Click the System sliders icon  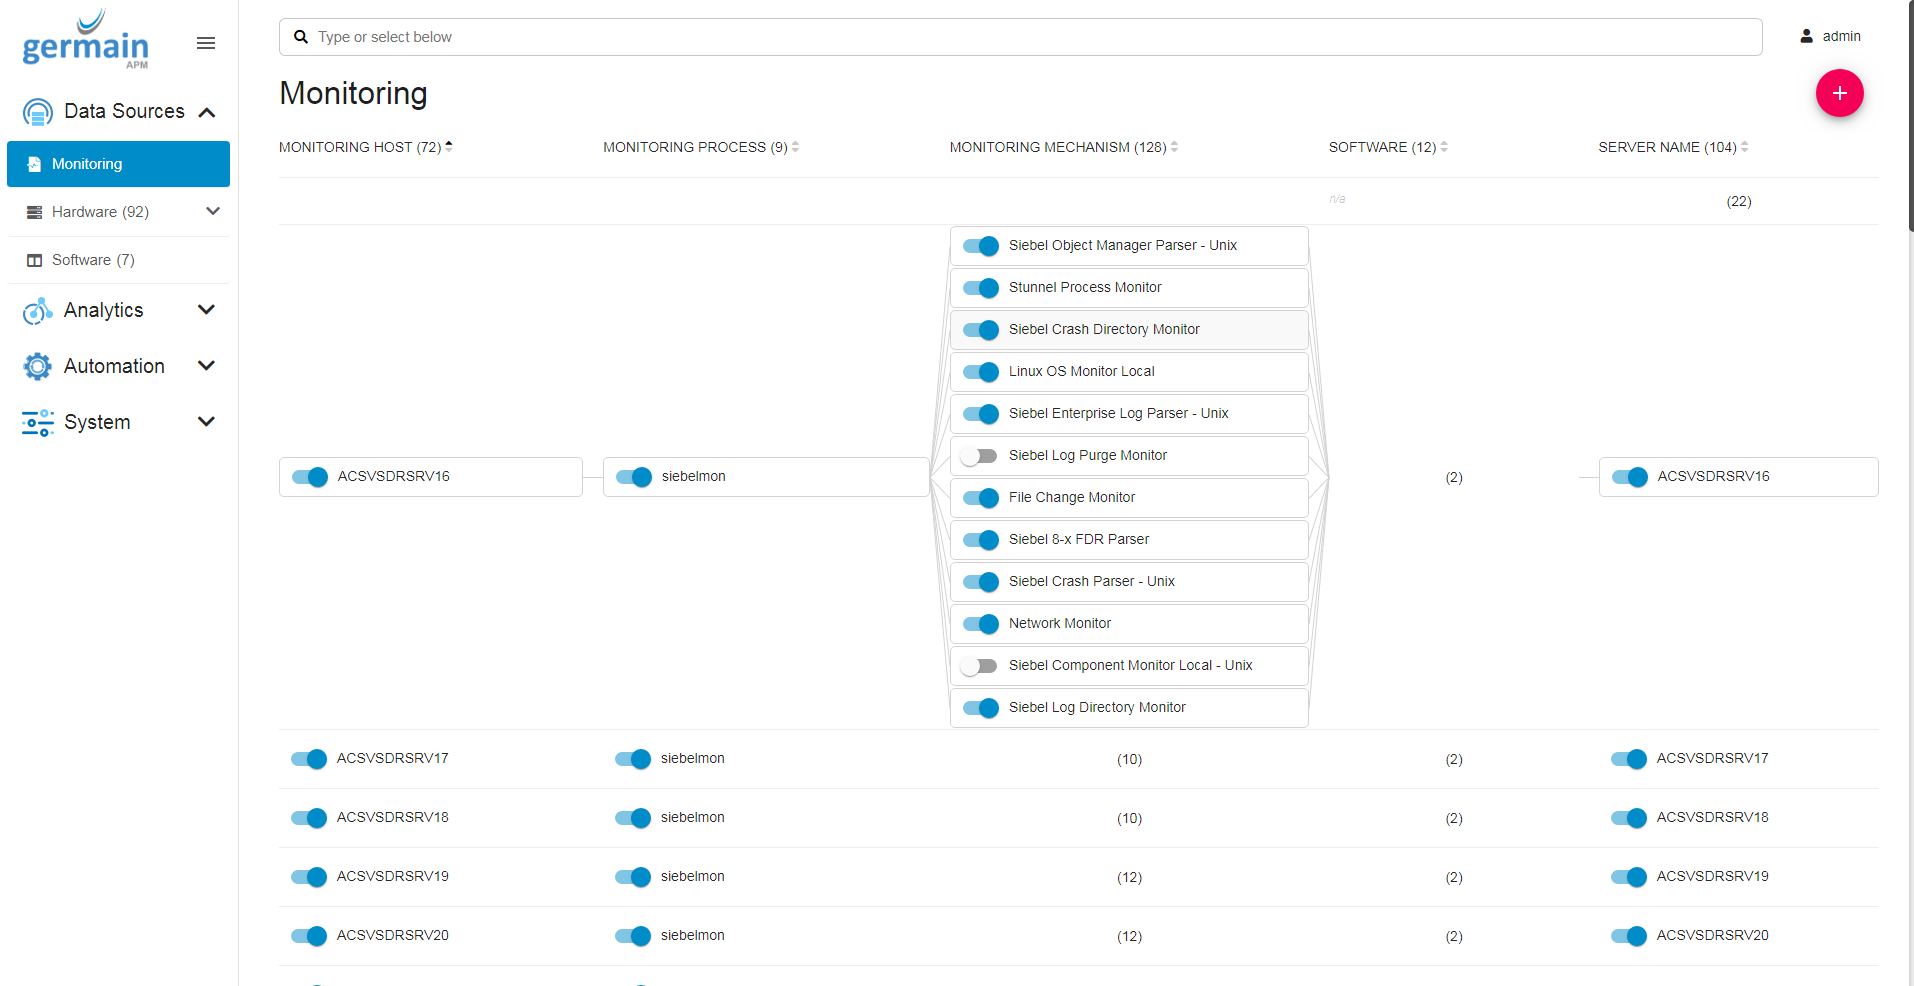tap(37, 423)
